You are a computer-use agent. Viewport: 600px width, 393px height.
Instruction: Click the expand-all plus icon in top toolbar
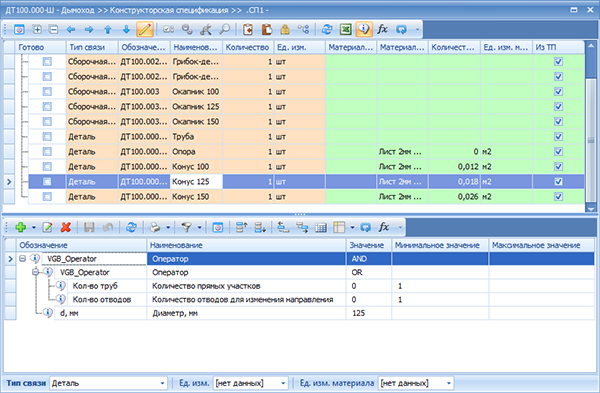coord(37,29)
